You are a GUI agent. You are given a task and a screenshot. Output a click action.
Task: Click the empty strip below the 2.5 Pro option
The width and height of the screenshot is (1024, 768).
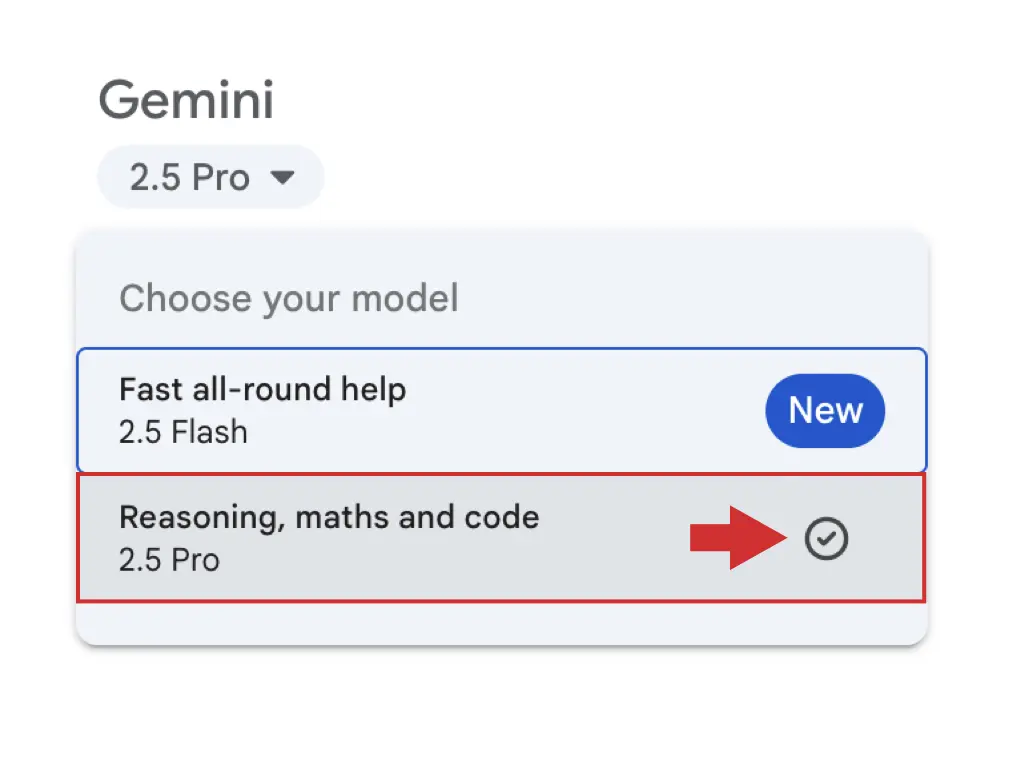pos(500,624)
